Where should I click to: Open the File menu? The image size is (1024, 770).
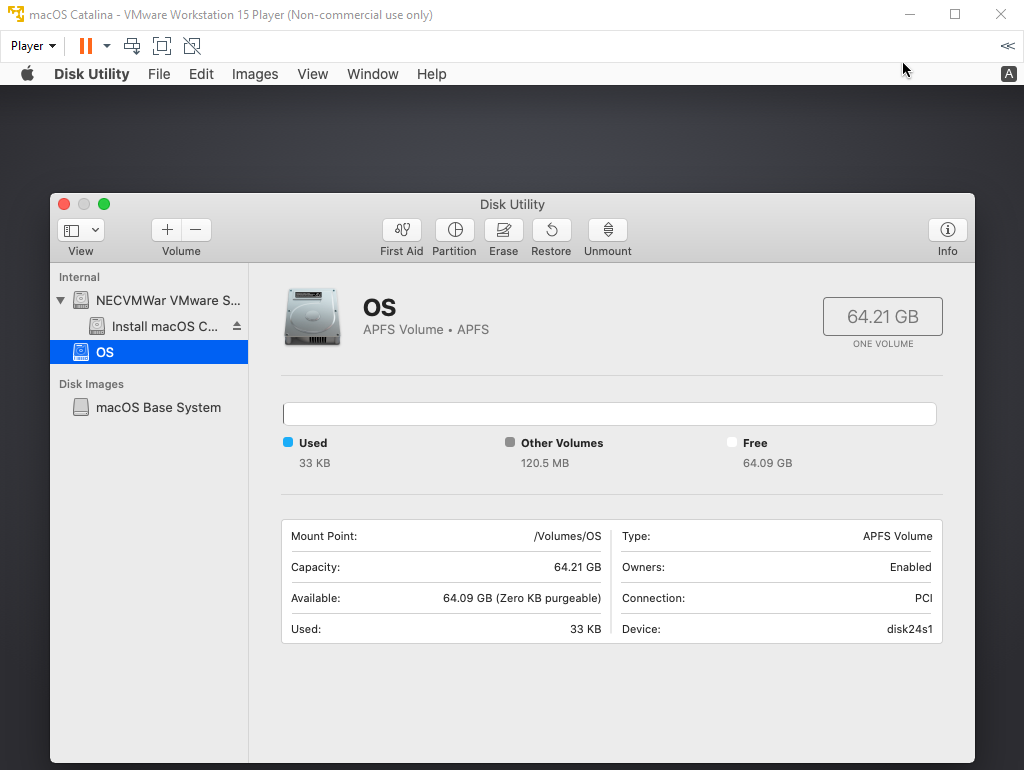159,74
